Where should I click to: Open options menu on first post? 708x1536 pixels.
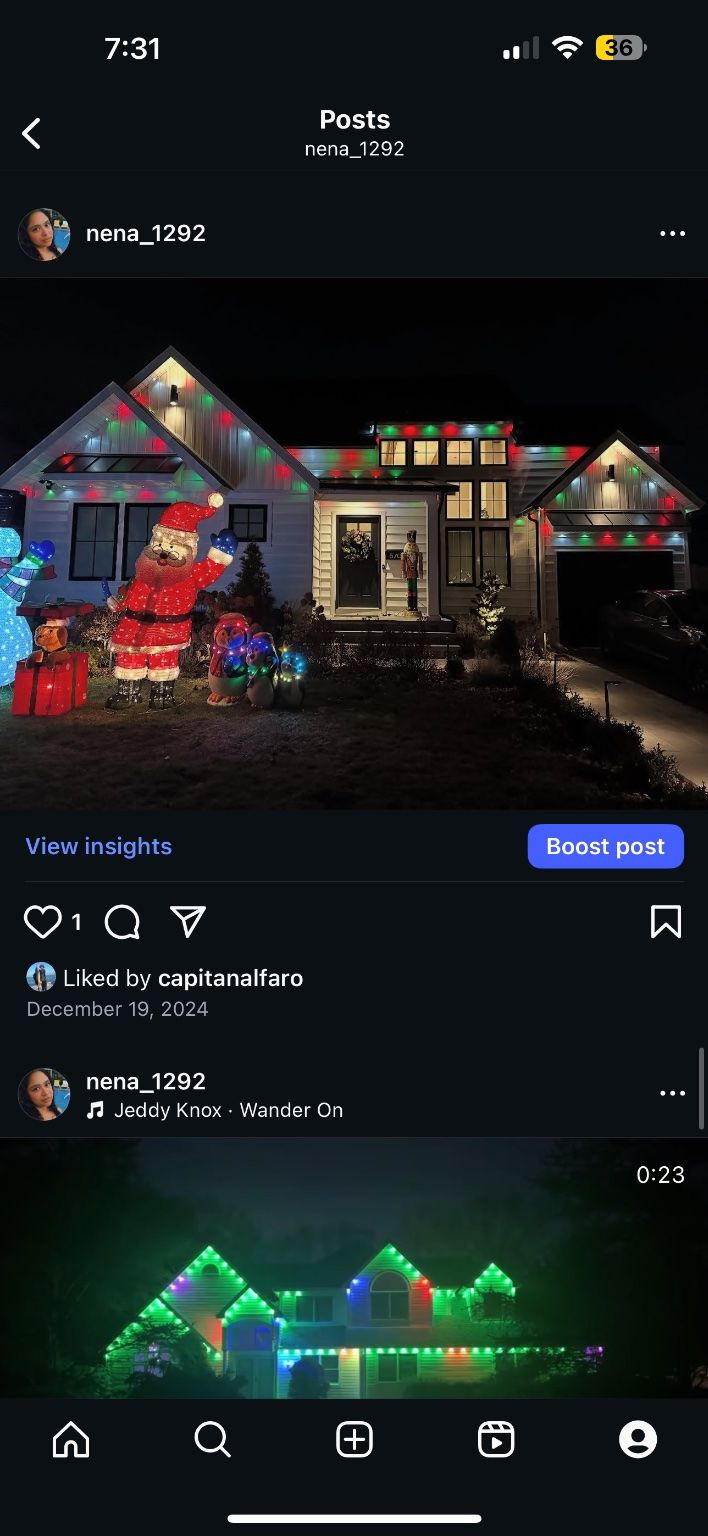[673, 234]
